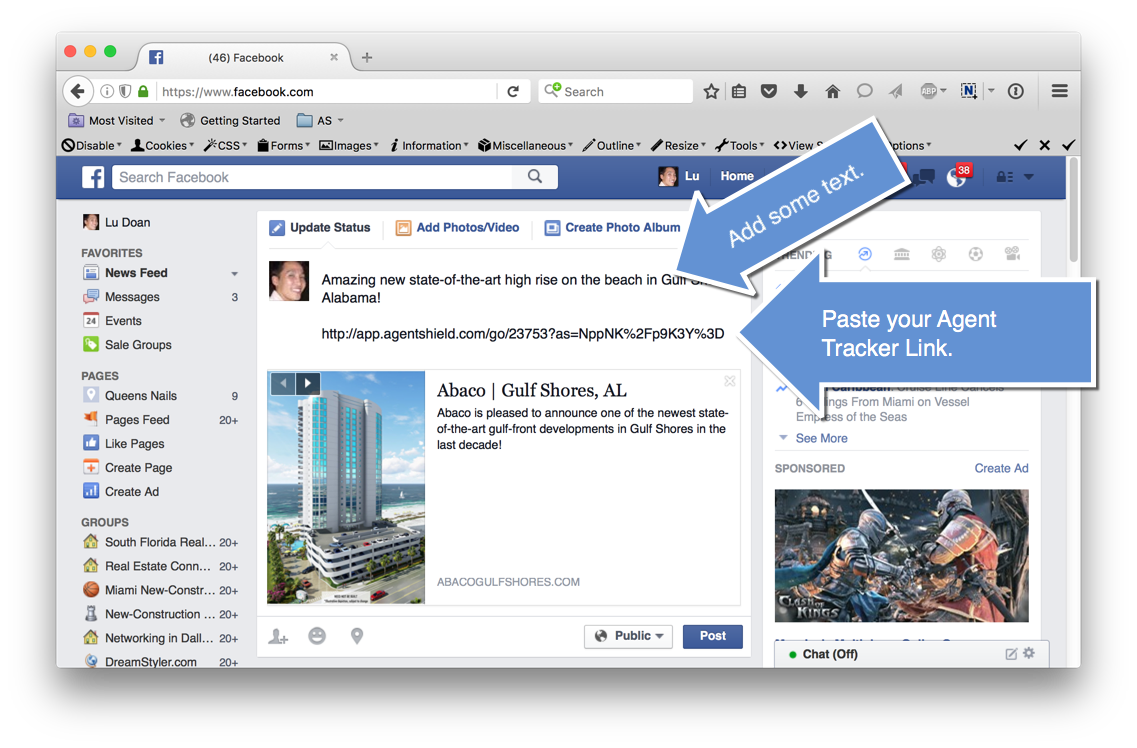The image size is (1137, 748).
Task: Show politics trending category icon
Action: tap(901, 254)
